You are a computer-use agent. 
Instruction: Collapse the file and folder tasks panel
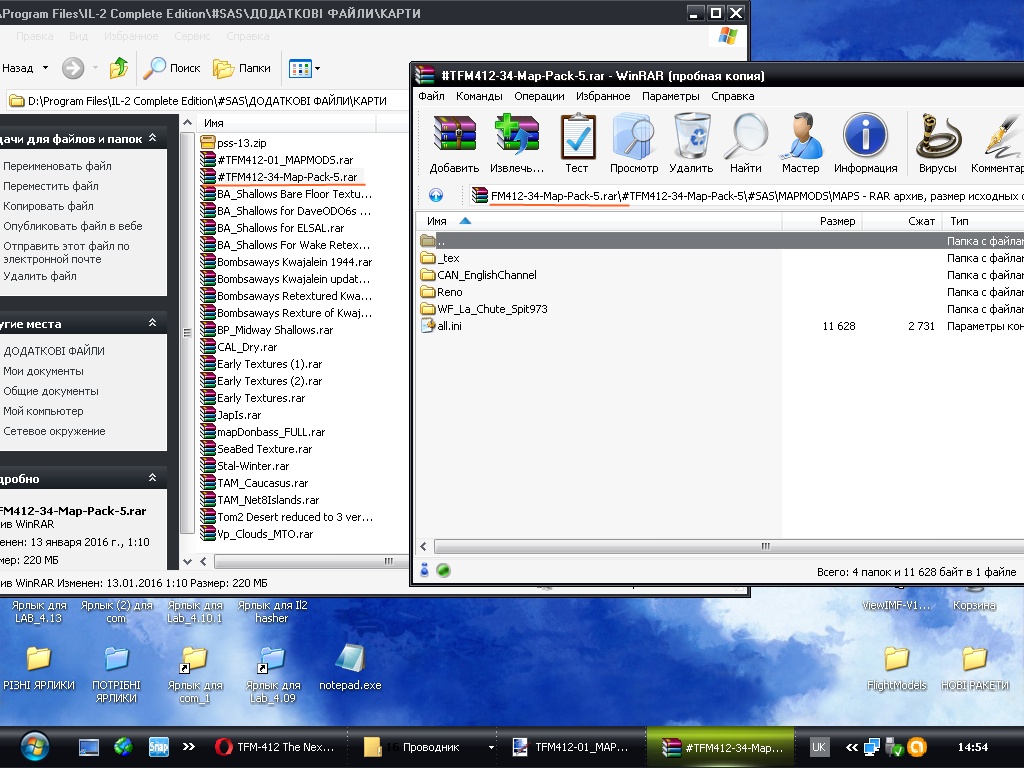(152, 139)
